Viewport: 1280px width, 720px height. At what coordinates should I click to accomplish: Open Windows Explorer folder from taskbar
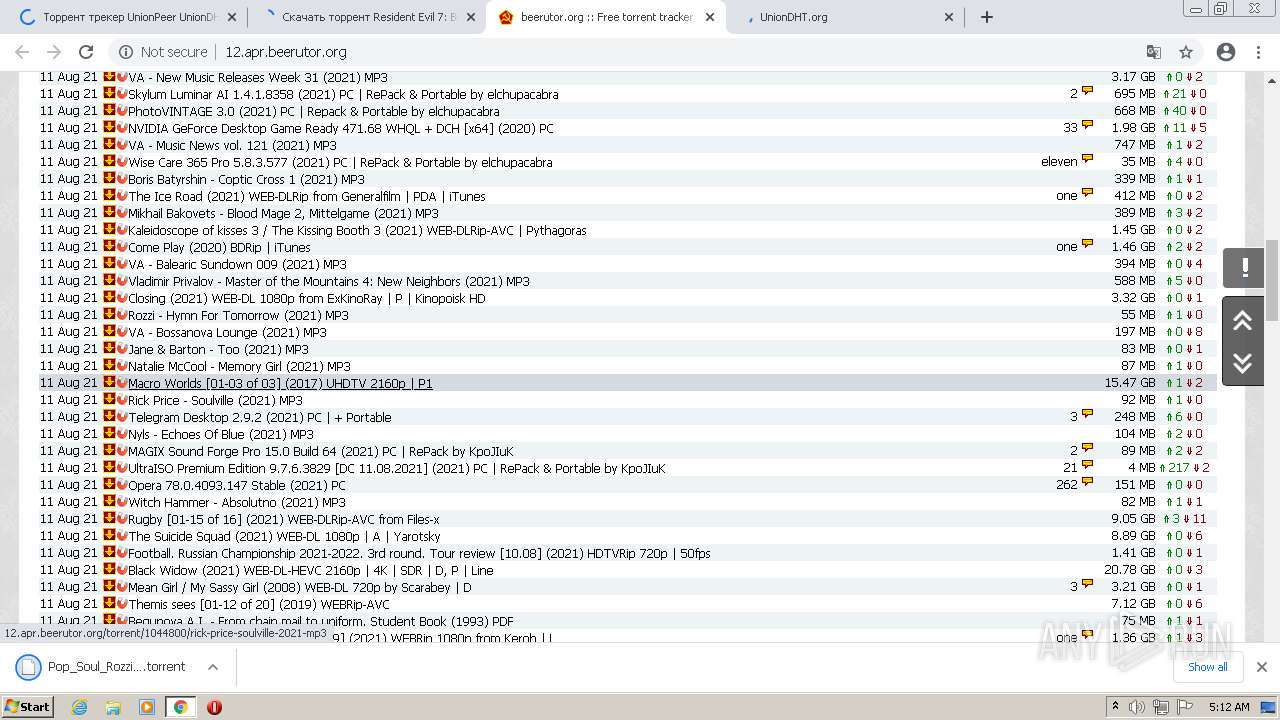tap(113, 707)
